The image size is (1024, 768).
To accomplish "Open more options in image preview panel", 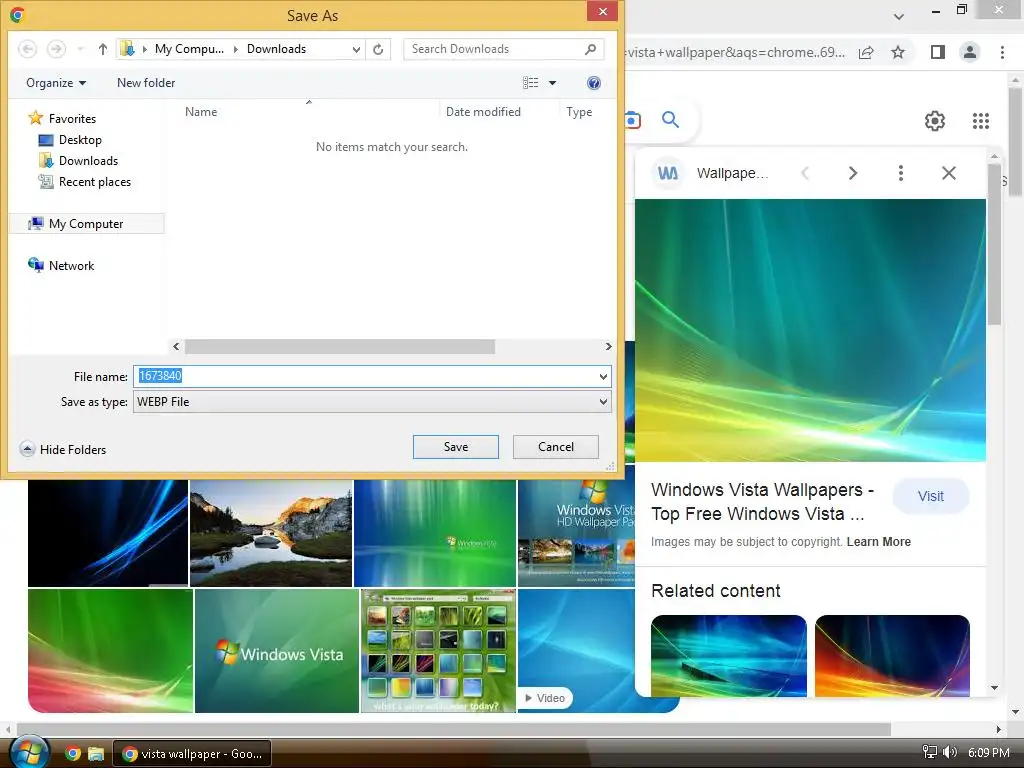I will pyautogui.click(x=901, y=173).
